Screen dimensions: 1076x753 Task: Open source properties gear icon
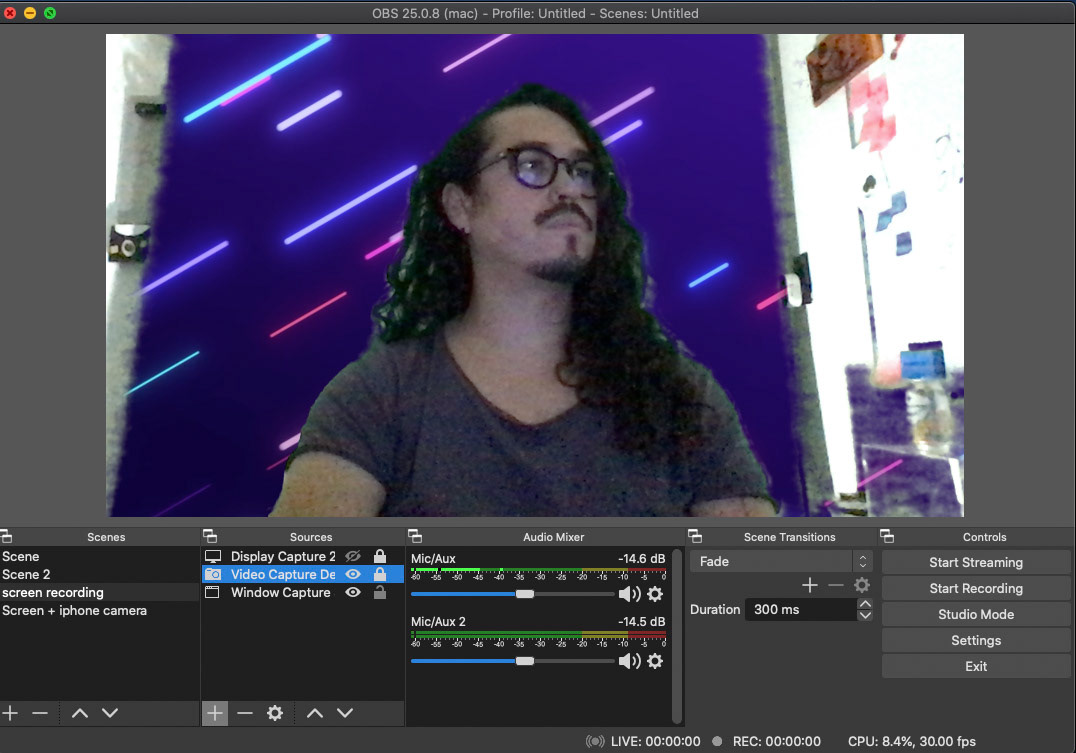(x=275, y=713)
